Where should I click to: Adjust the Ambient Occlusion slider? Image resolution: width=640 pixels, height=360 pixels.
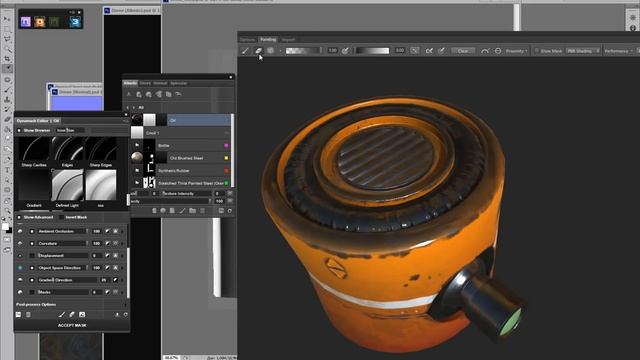click(62, 231)
